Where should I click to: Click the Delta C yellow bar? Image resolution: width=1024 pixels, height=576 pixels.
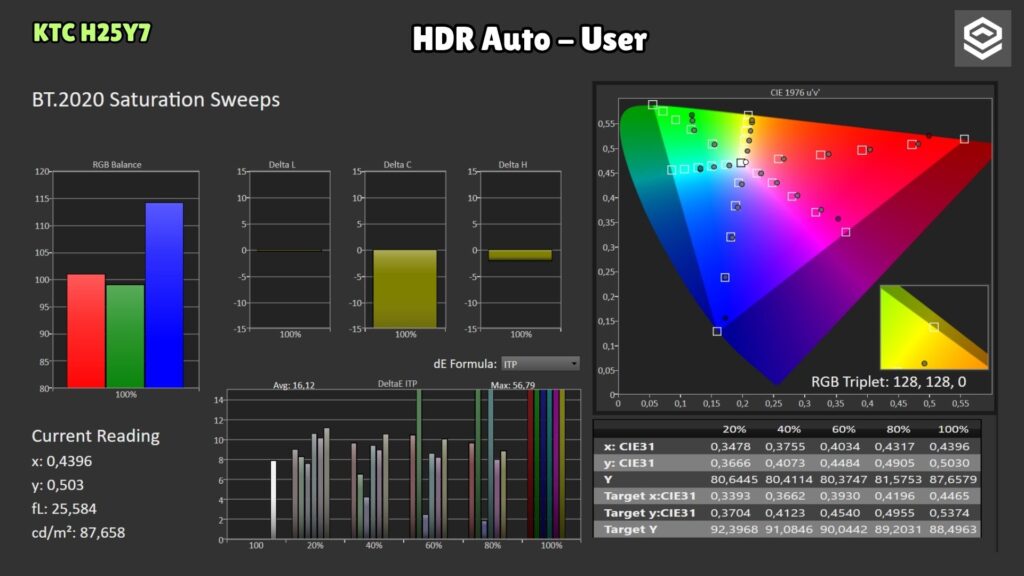point(405,289)
